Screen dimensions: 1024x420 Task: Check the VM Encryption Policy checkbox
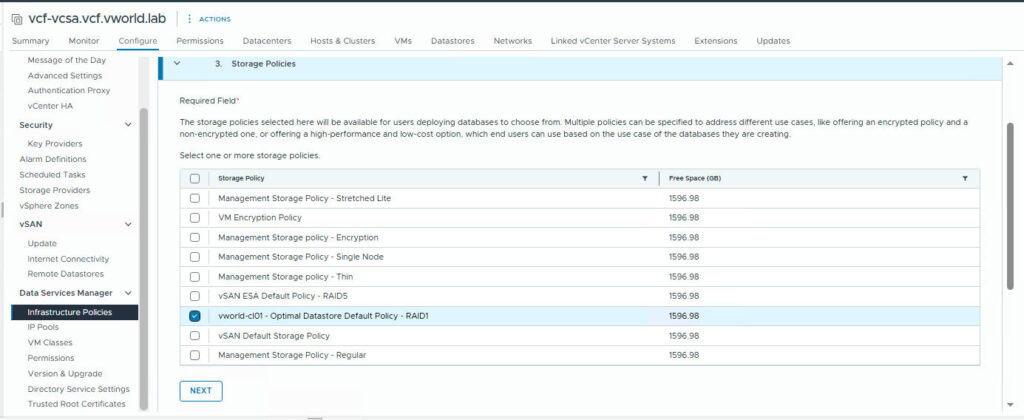[195, 218]
